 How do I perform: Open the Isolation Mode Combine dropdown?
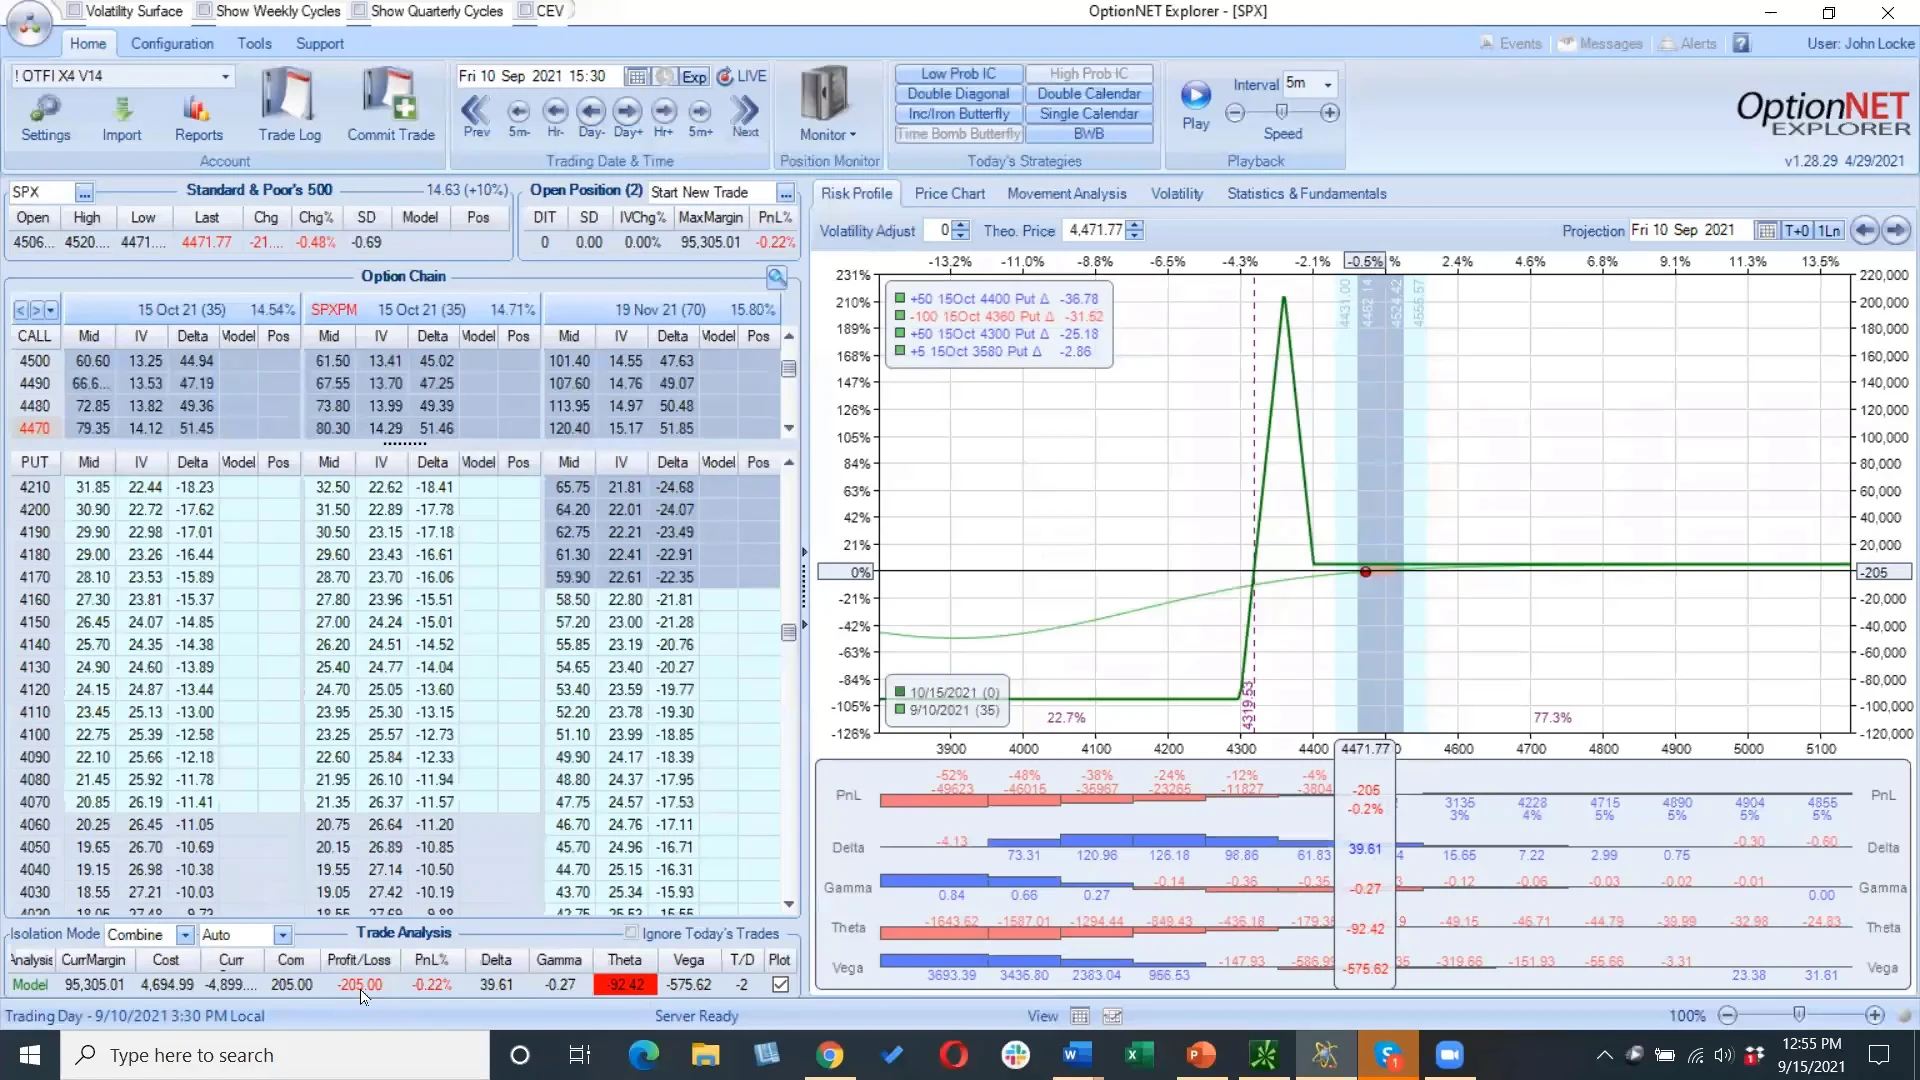pyautogui.click(x=185, y=935)
